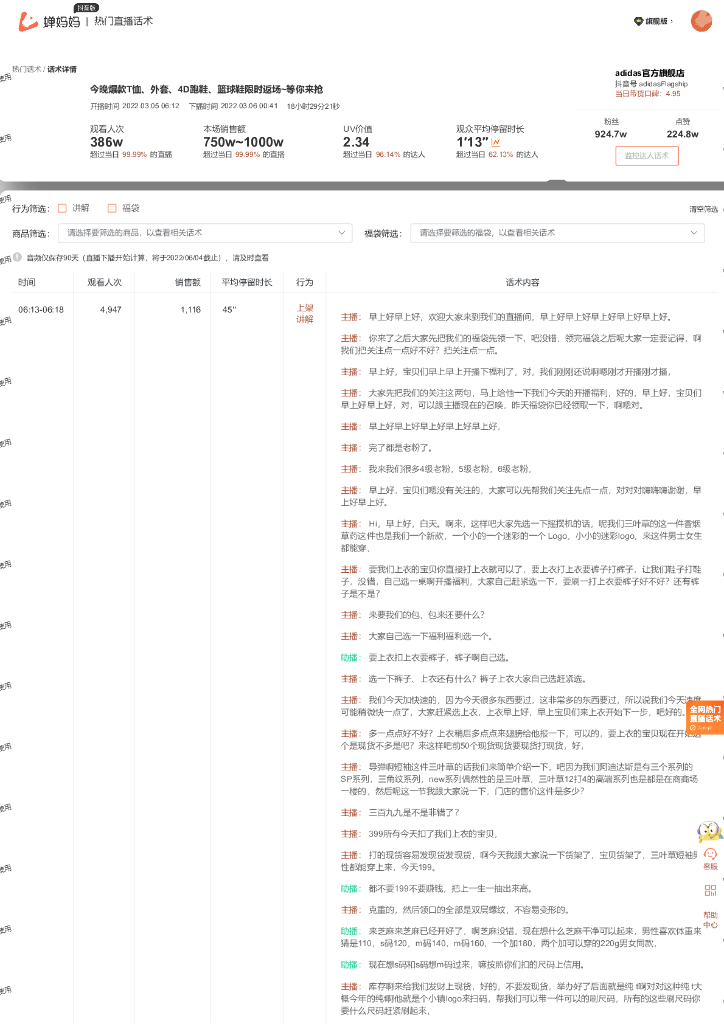Click the mascot robot assistant icon
Screen dimensions: 724x1024
coord(709,831)
